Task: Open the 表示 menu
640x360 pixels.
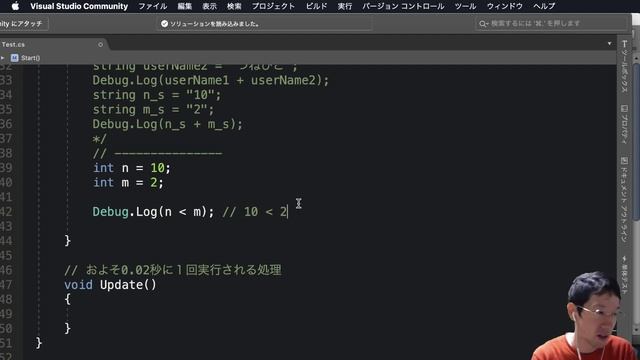Action: 209,6
